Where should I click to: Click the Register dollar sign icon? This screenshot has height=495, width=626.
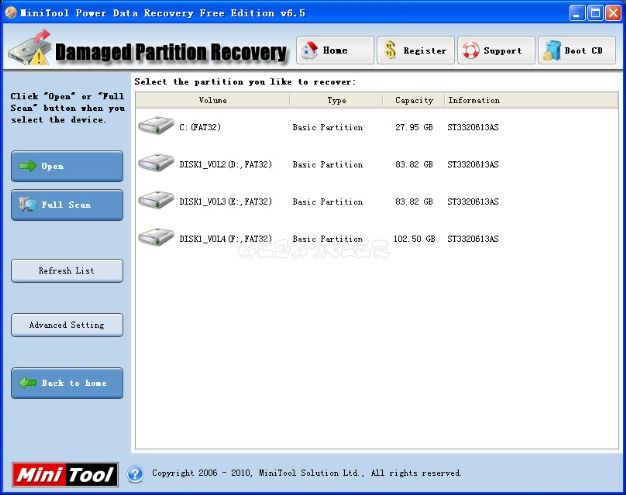point(390,50)
